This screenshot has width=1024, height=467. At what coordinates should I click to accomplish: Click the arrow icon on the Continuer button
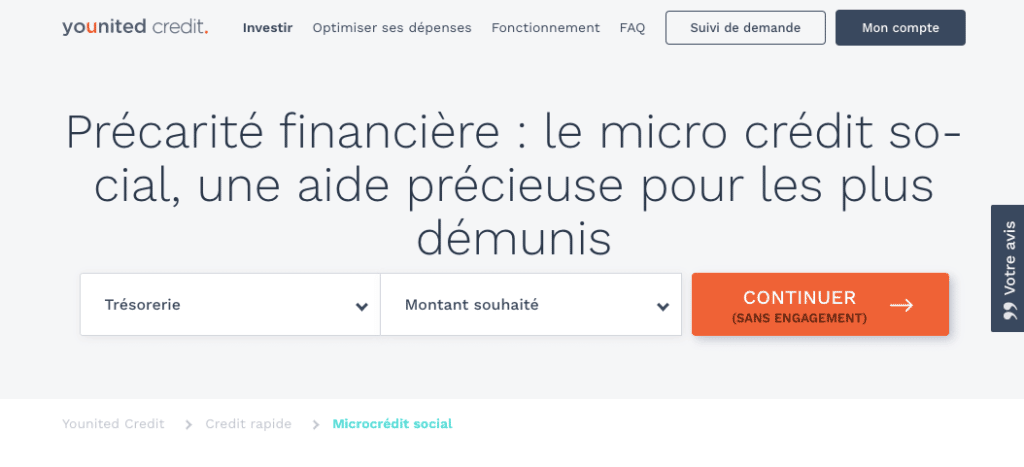(x=901, y=305)
